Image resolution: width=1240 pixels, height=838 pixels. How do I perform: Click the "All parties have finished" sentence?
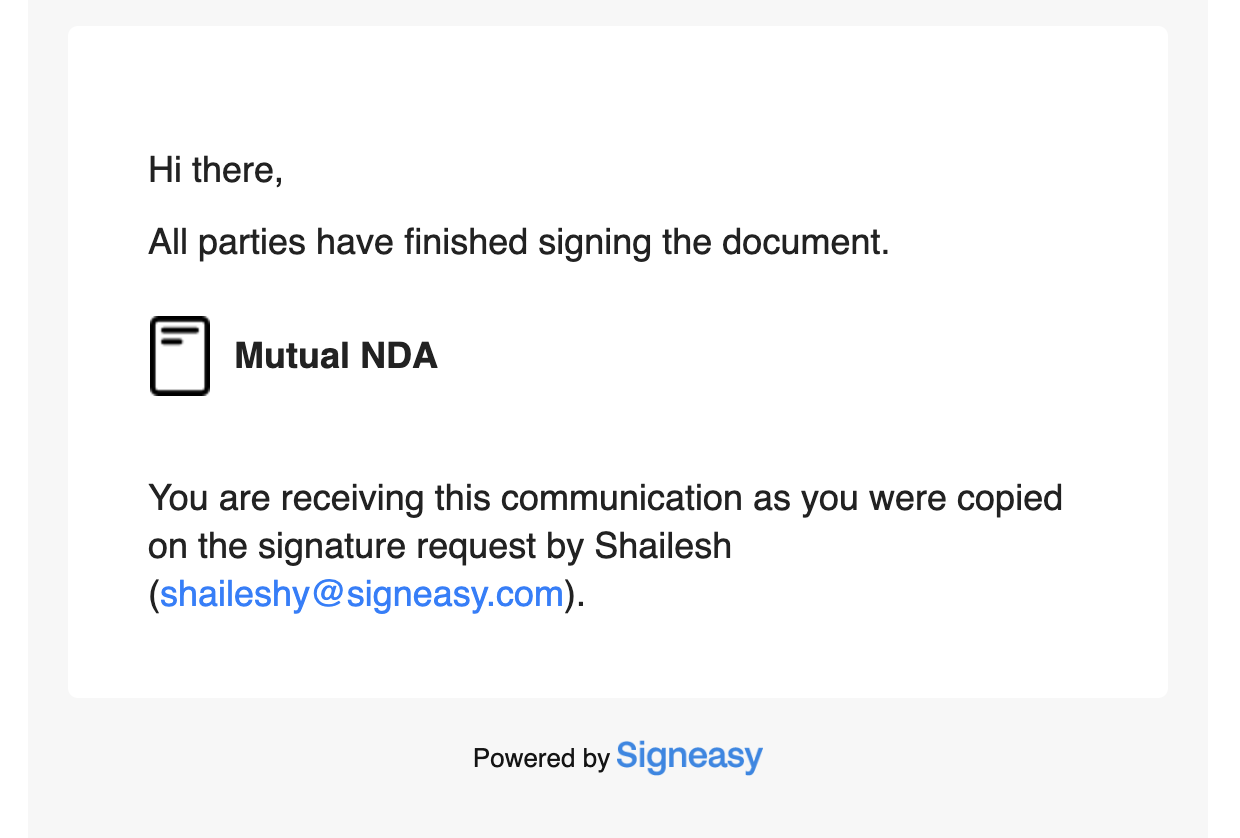(x=519, y=242)
